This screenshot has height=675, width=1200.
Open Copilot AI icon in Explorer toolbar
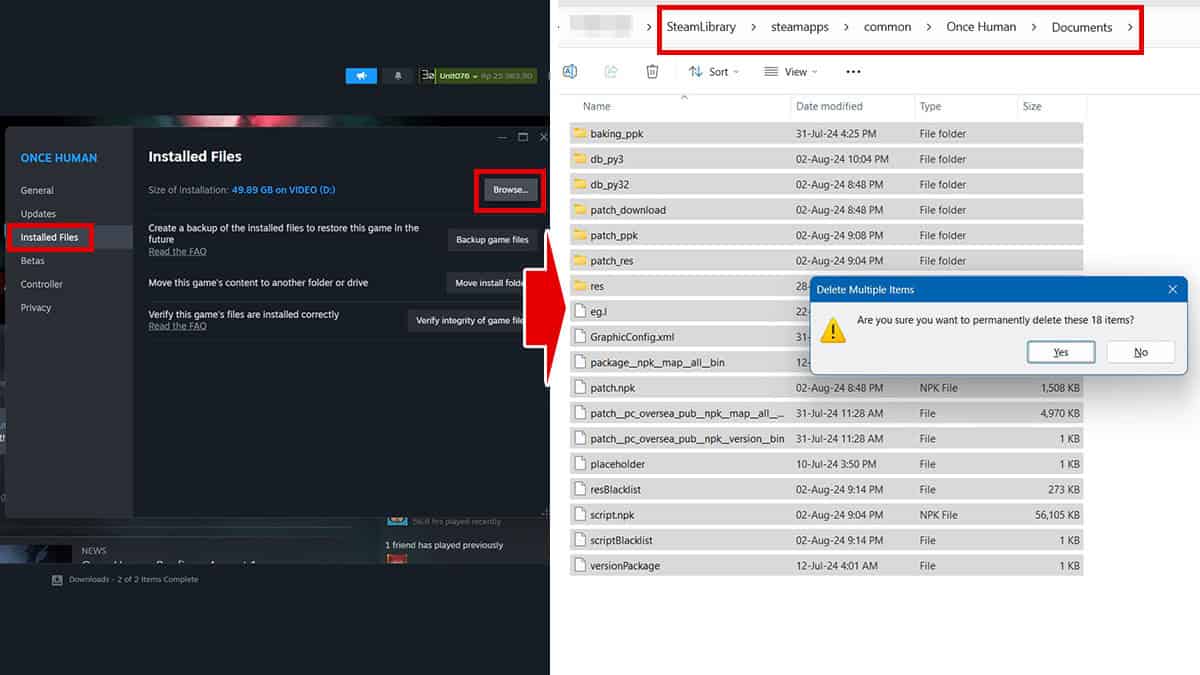(570, 71)
